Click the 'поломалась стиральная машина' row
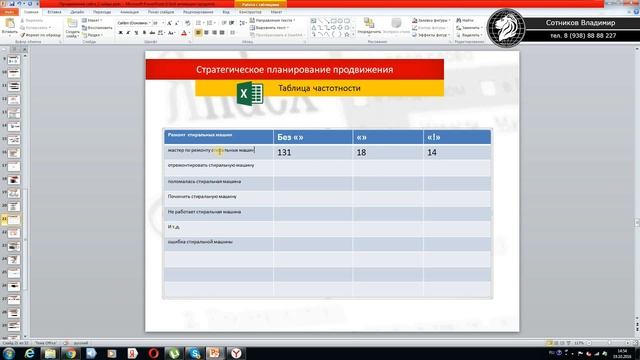This screenshot has height=360, width=640. 327,183
